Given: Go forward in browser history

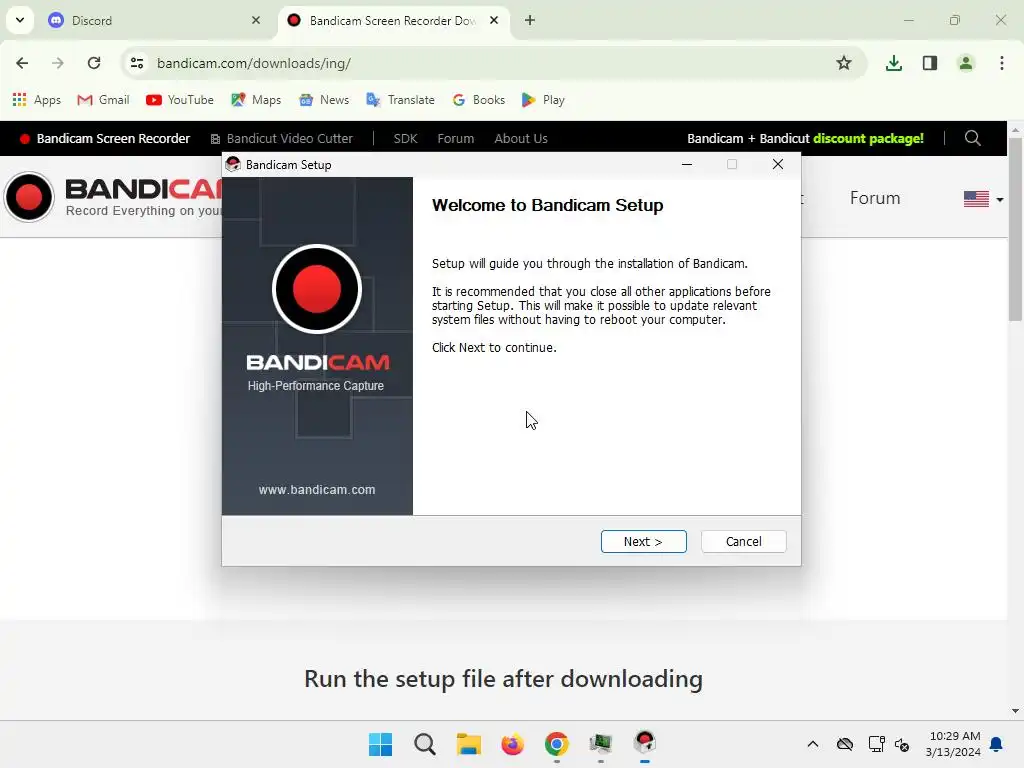Looking at the screenshot, I should coord(58,63).
